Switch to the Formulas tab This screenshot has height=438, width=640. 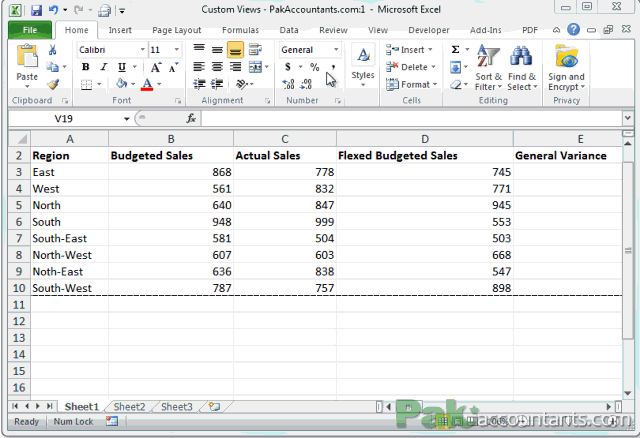coord(240,30)
